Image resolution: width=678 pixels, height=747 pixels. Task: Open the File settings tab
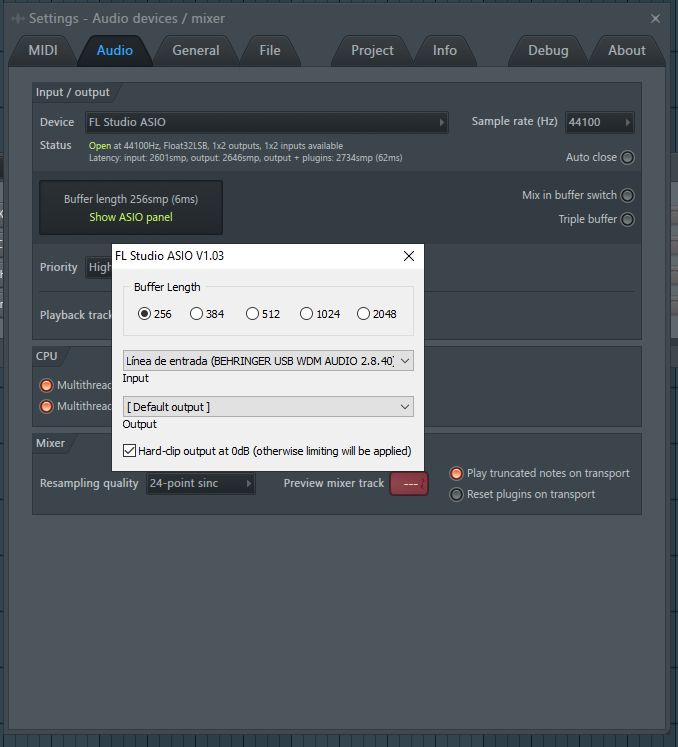click(270, 50)
